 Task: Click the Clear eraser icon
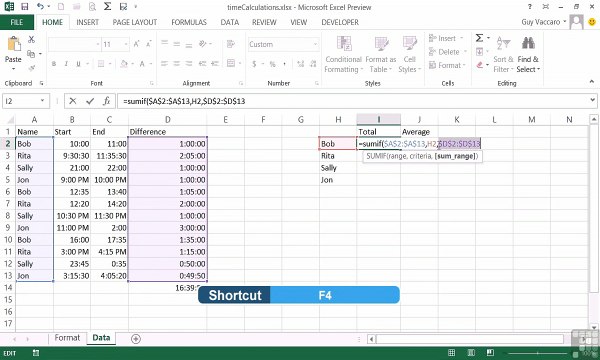click(x=479, y=65)
